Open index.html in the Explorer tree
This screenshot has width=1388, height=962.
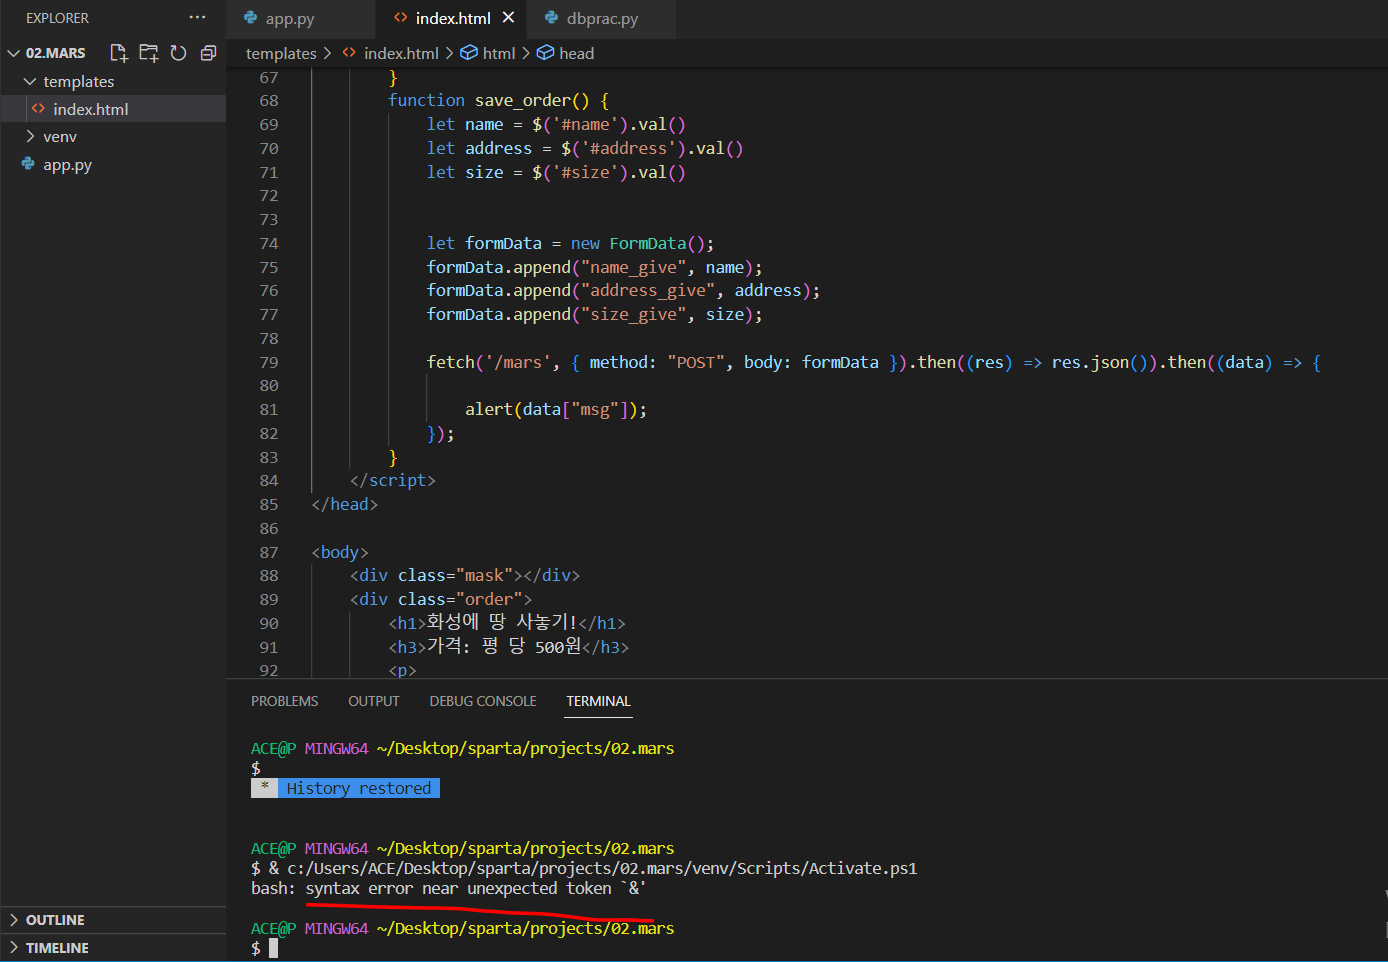(x=113, y=109)
